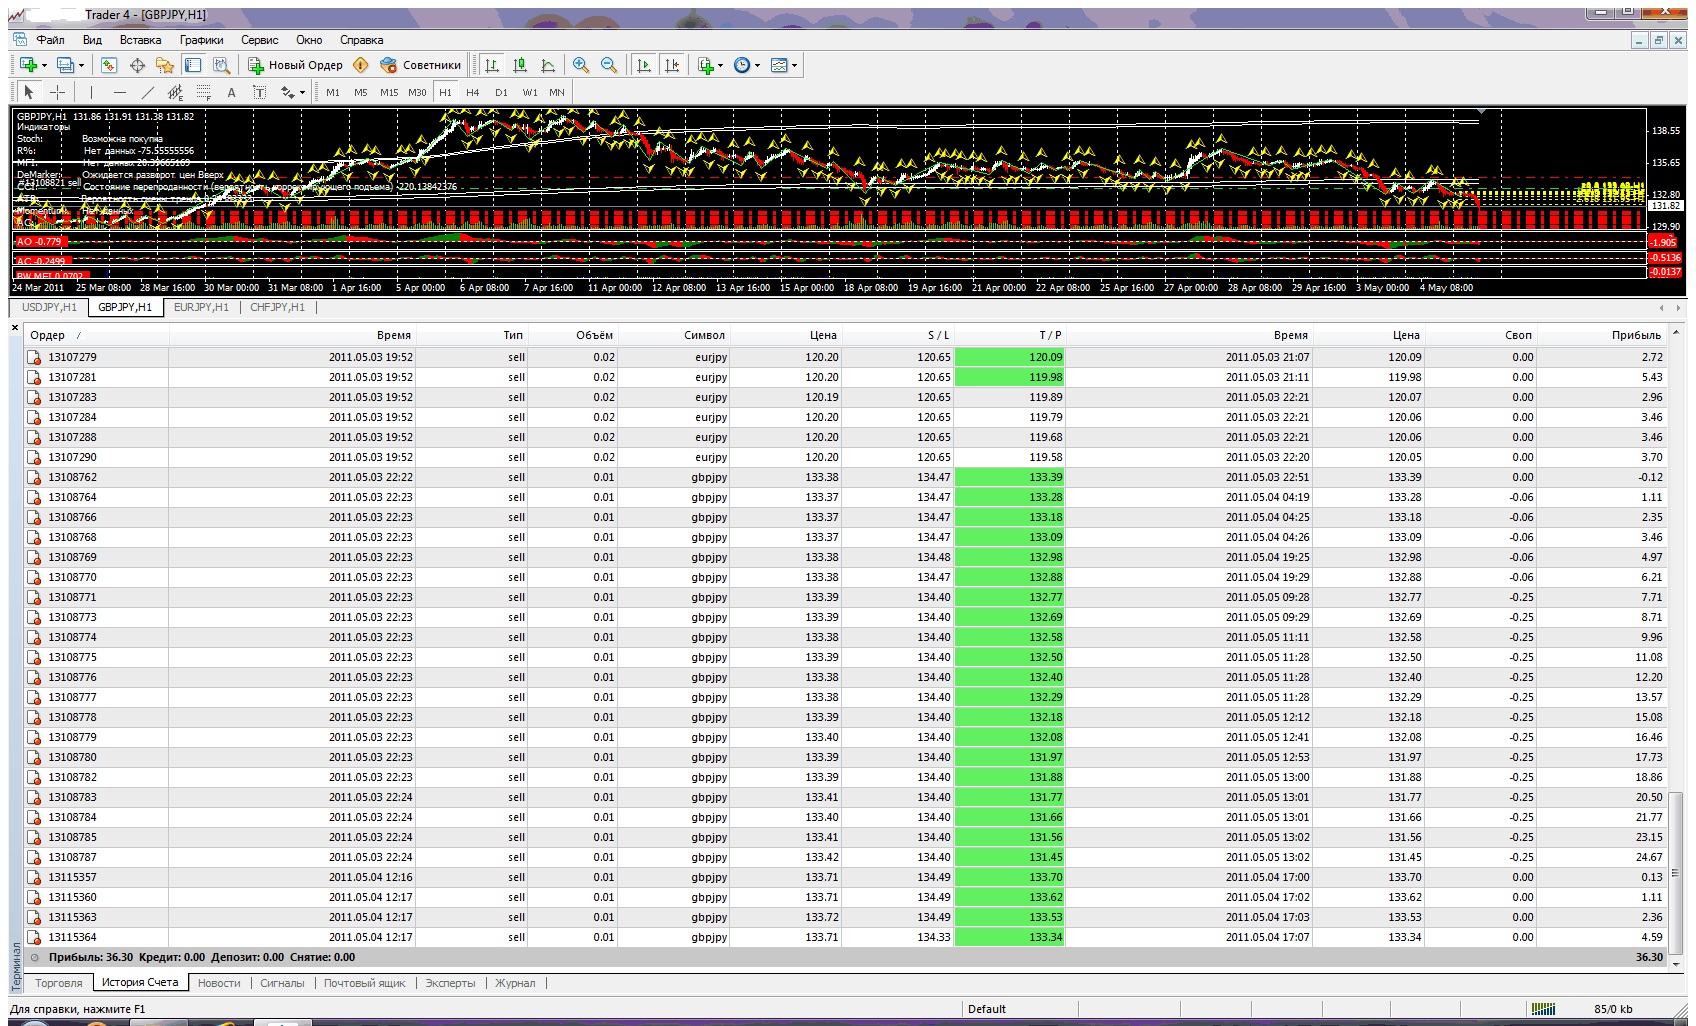Select the Text Label tool
Viewport: 1696px width, 1026px height.
click(259, 92)
